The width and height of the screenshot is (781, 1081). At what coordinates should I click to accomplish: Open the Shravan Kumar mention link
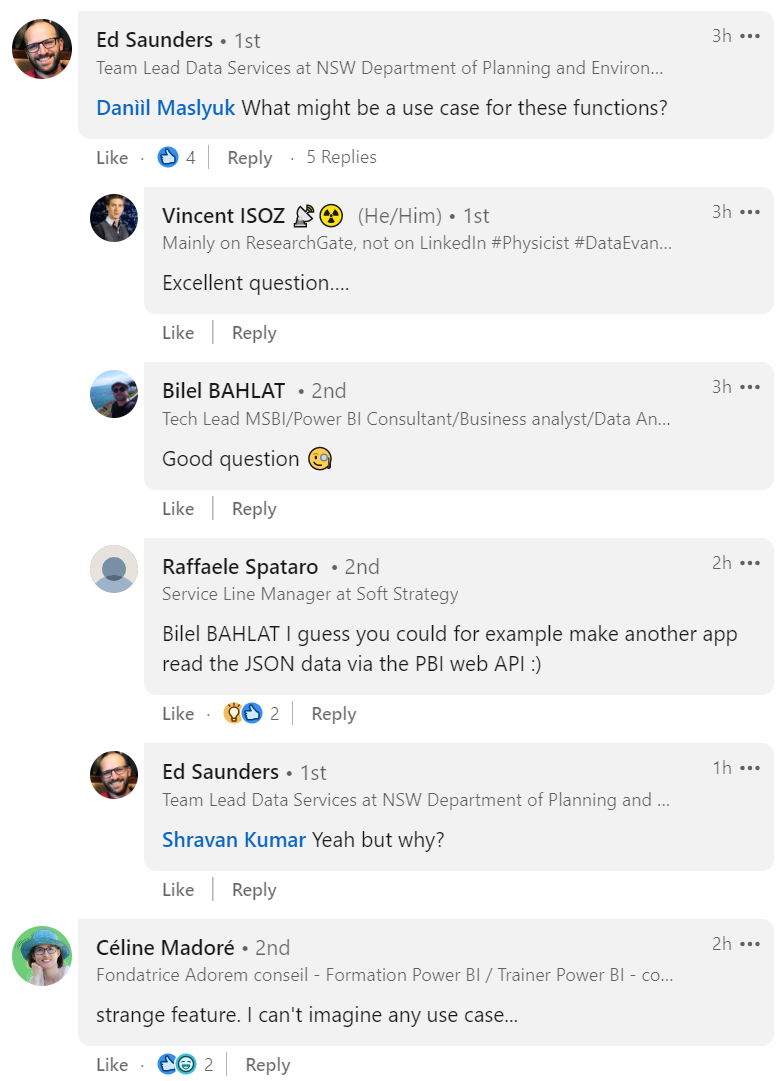pos(234,839)
